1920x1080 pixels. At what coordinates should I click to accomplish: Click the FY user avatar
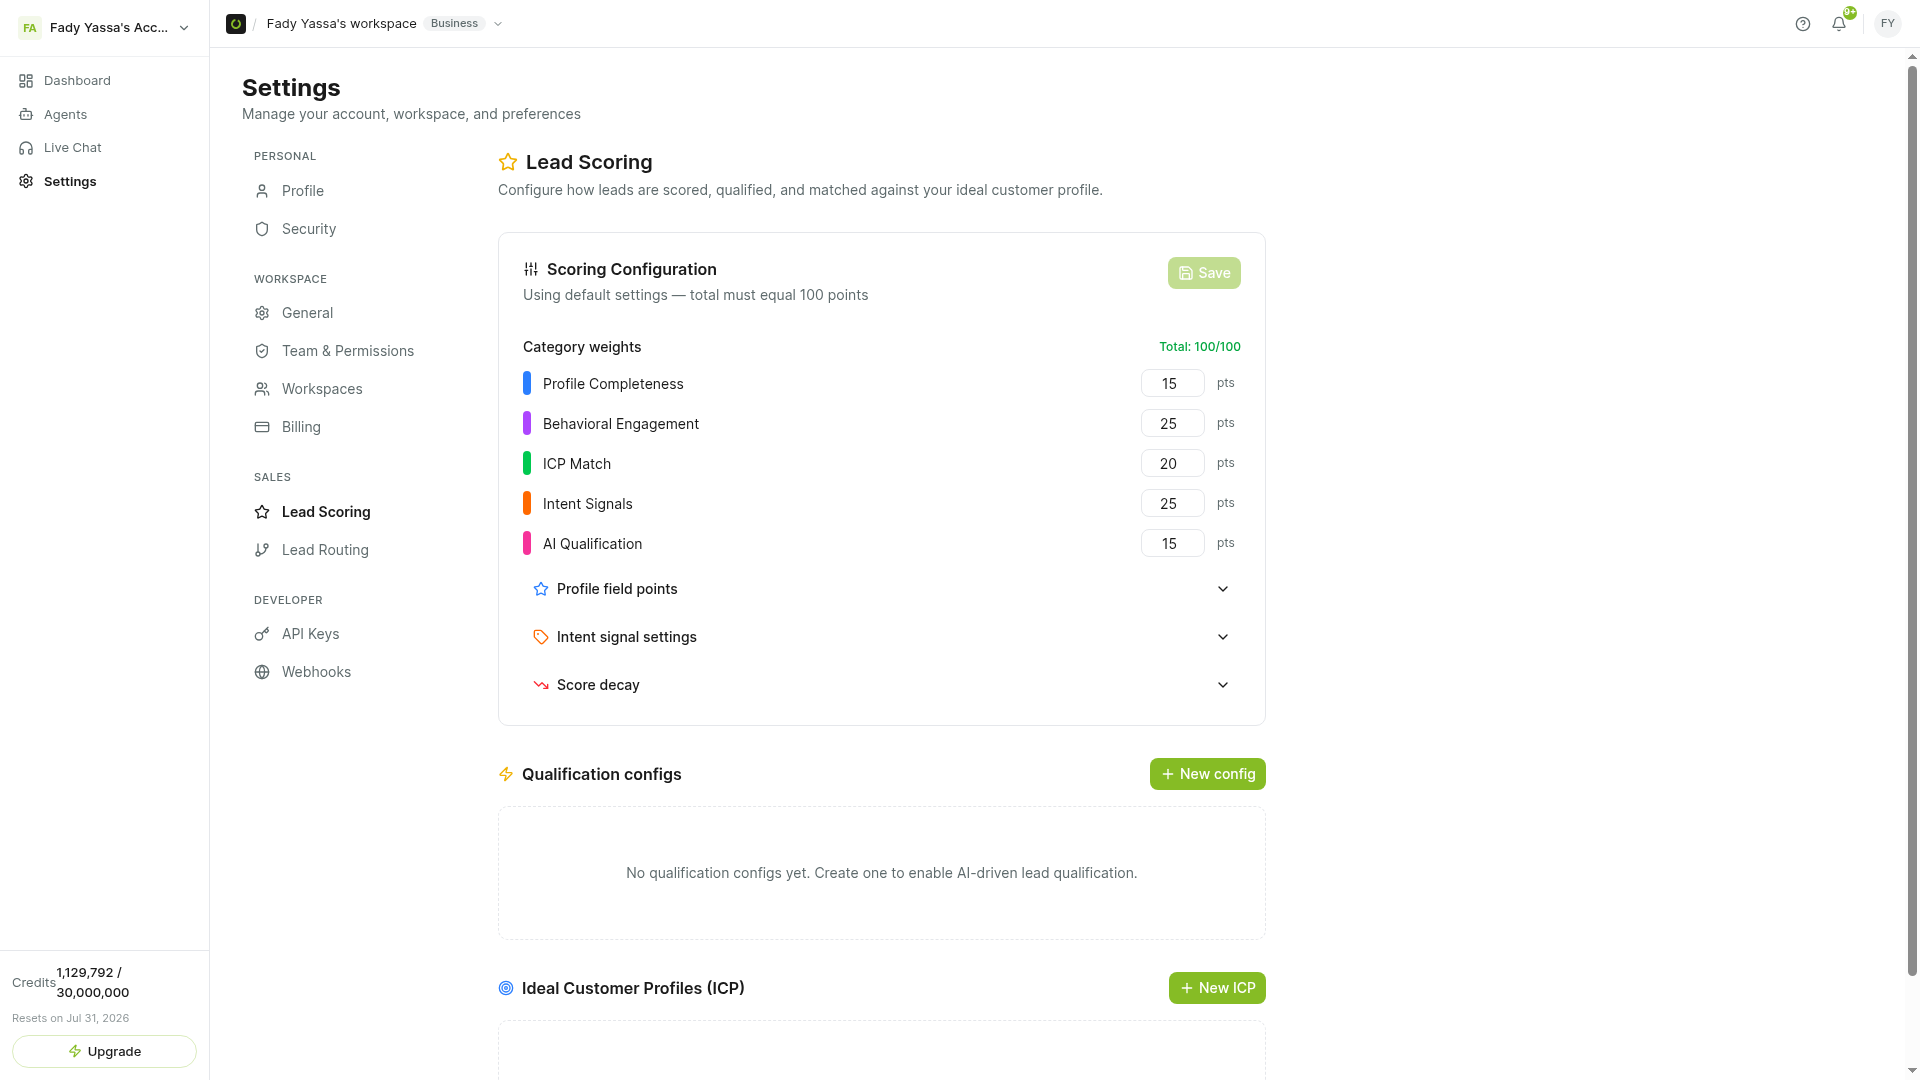click(1887, 24)
